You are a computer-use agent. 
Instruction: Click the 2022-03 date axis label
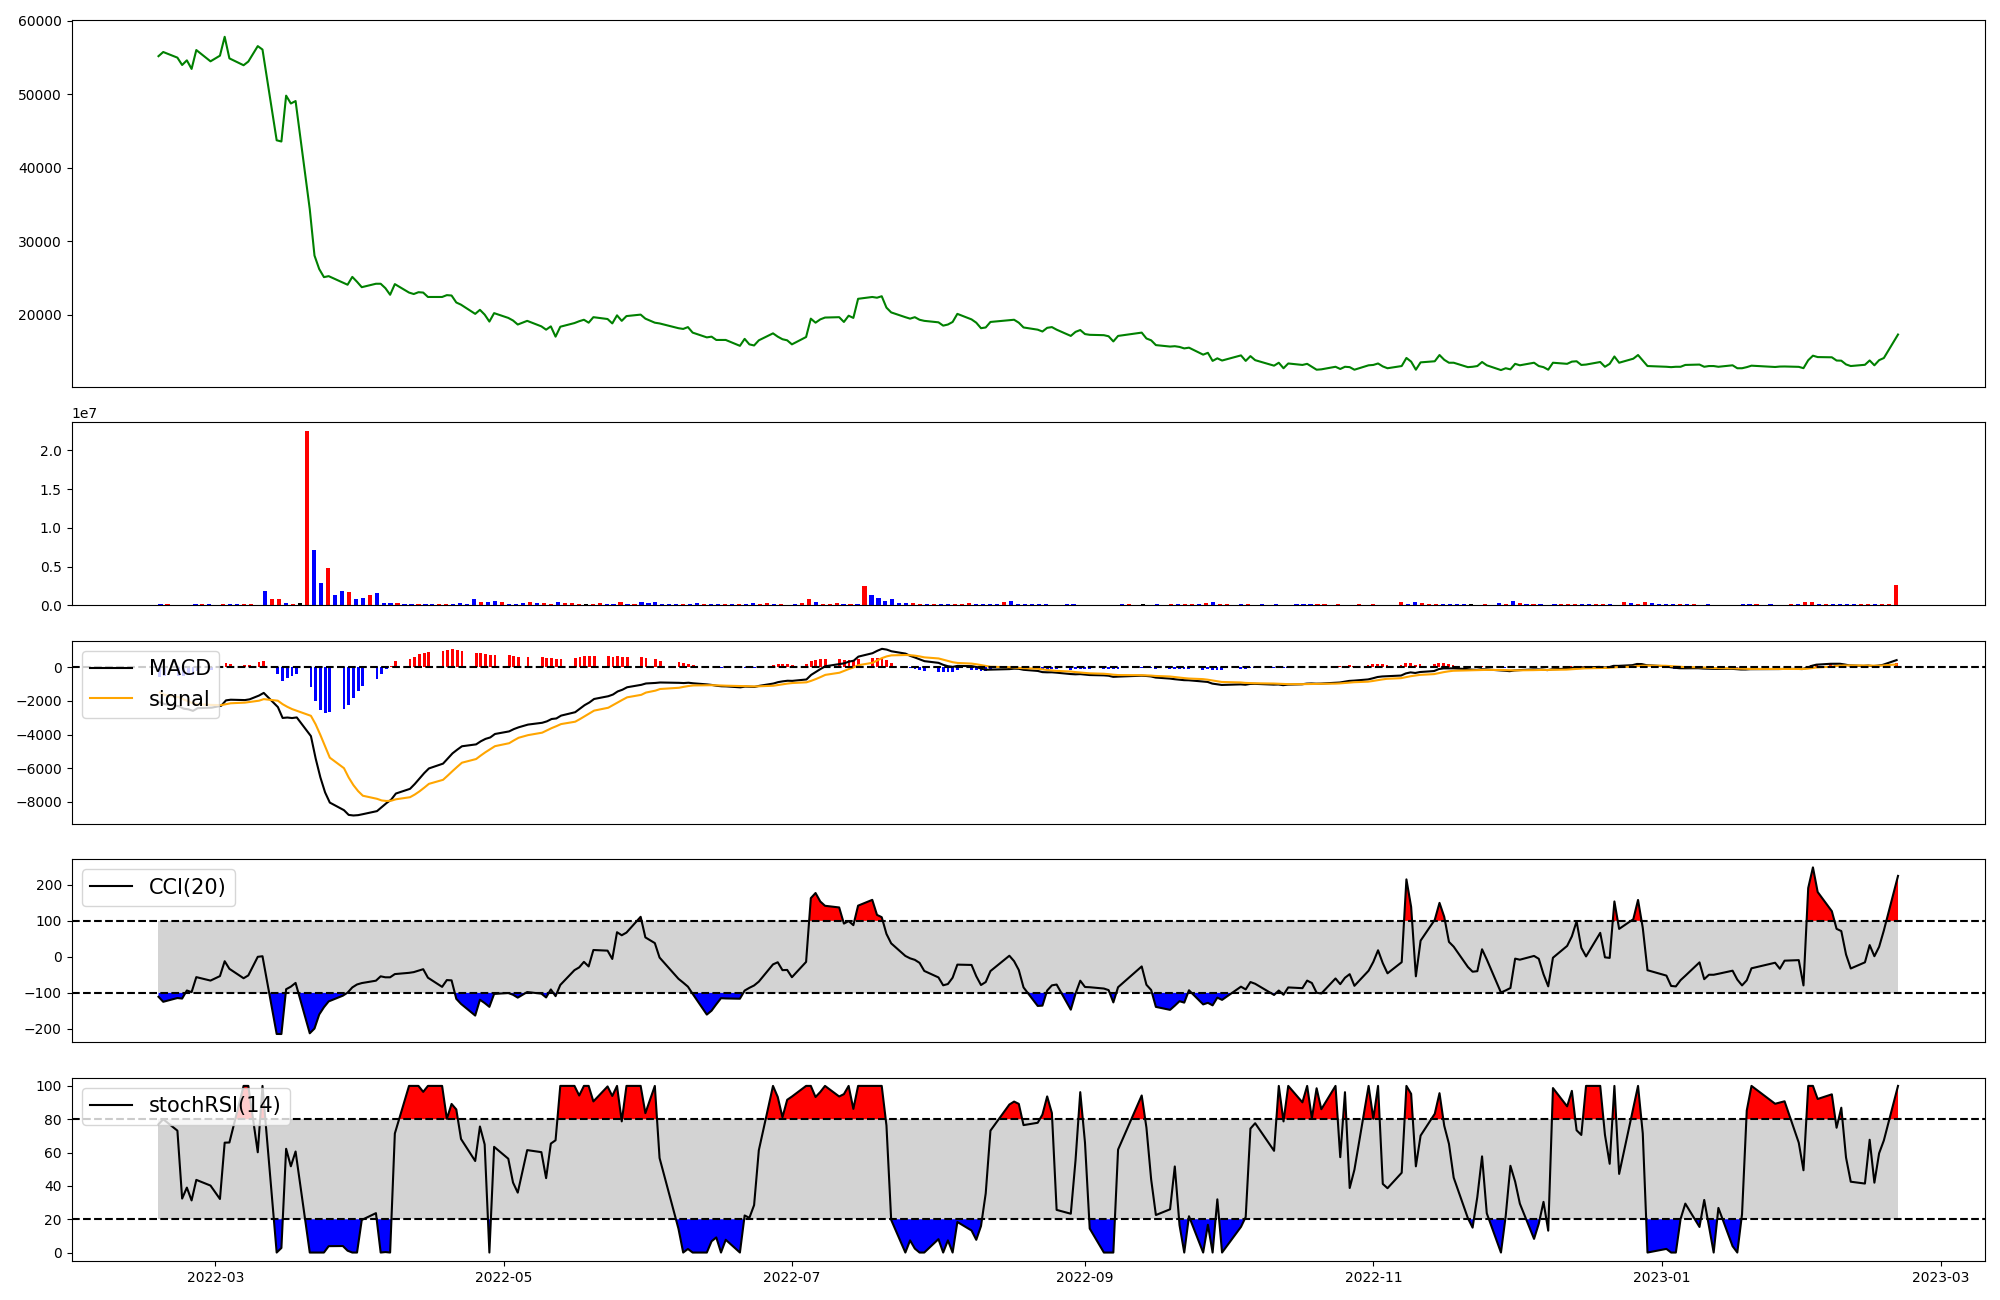click(x=215, y=1277)
